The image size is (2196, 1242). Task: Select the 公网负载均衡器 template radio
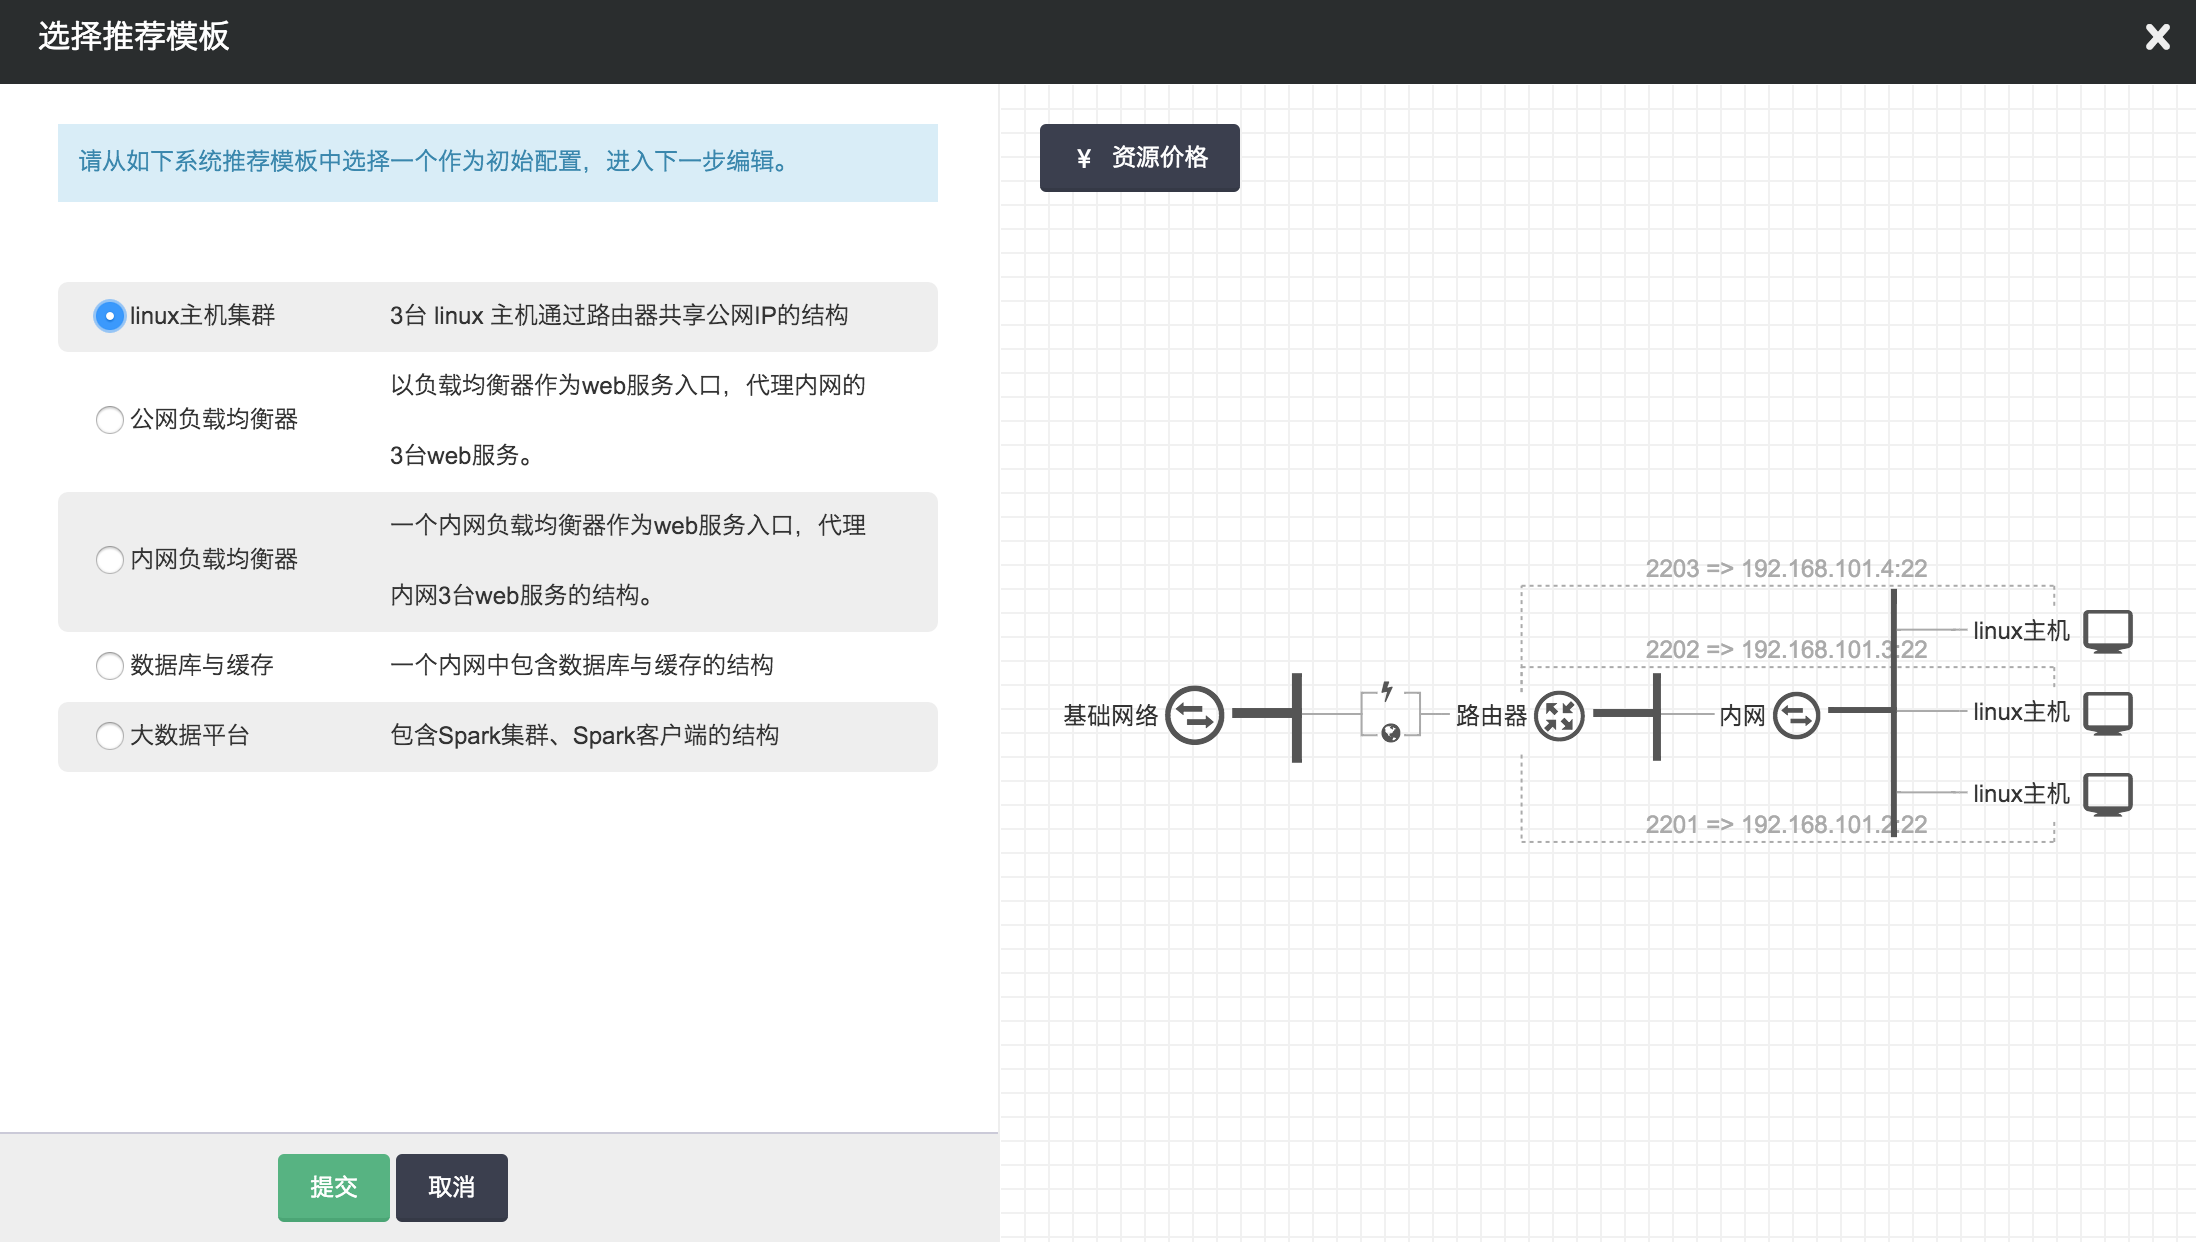[x=109, y=419]
